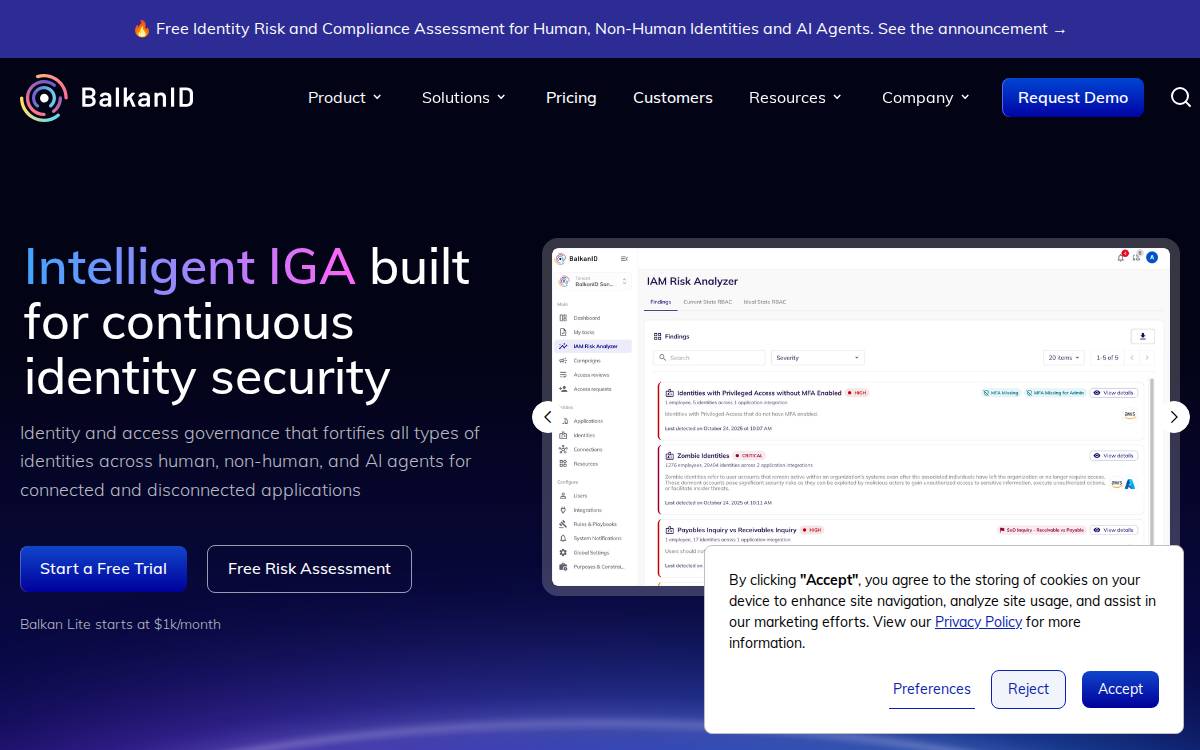Open the Severity filter dropdown
The height and width of the screenshot is (750, 1200).
(x=818, y=357)
